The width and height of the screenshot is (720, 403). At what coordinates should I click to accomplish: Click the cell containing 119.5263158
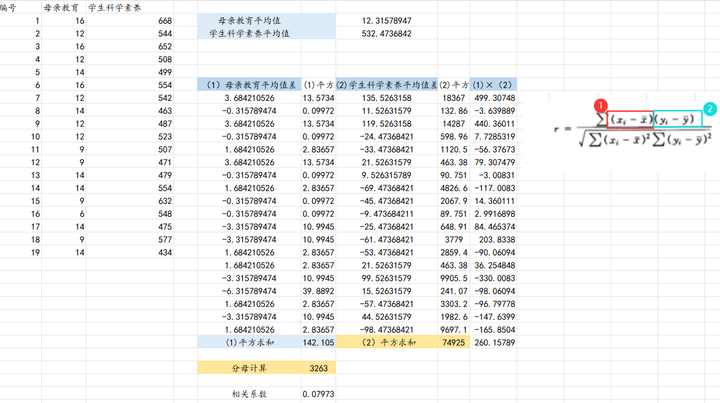387,123
